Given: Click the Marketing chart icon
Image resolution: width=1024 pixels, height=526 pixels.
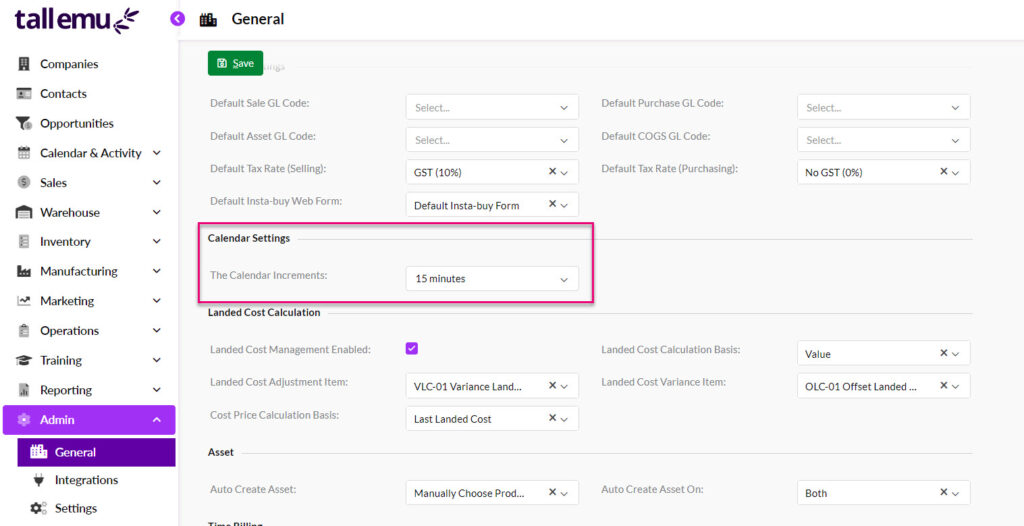Looking at the screenshot, I should click(24, 301).
